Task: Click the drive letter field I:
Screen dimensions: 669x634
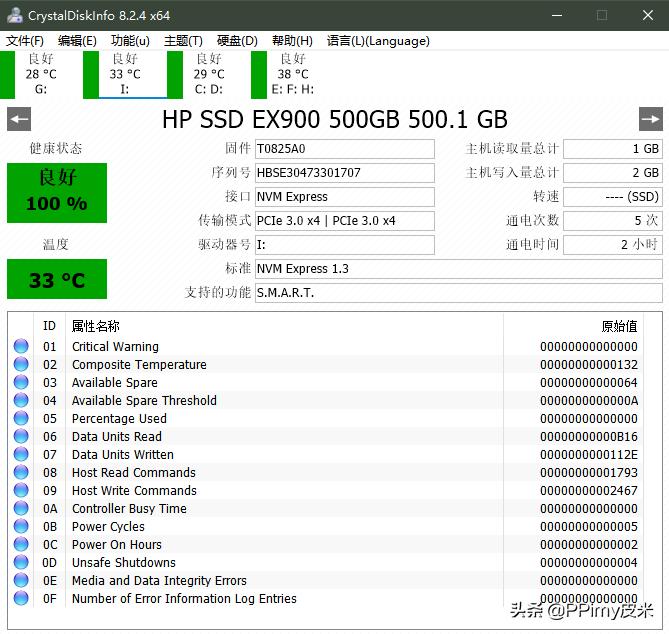Action: pos(345,245)
